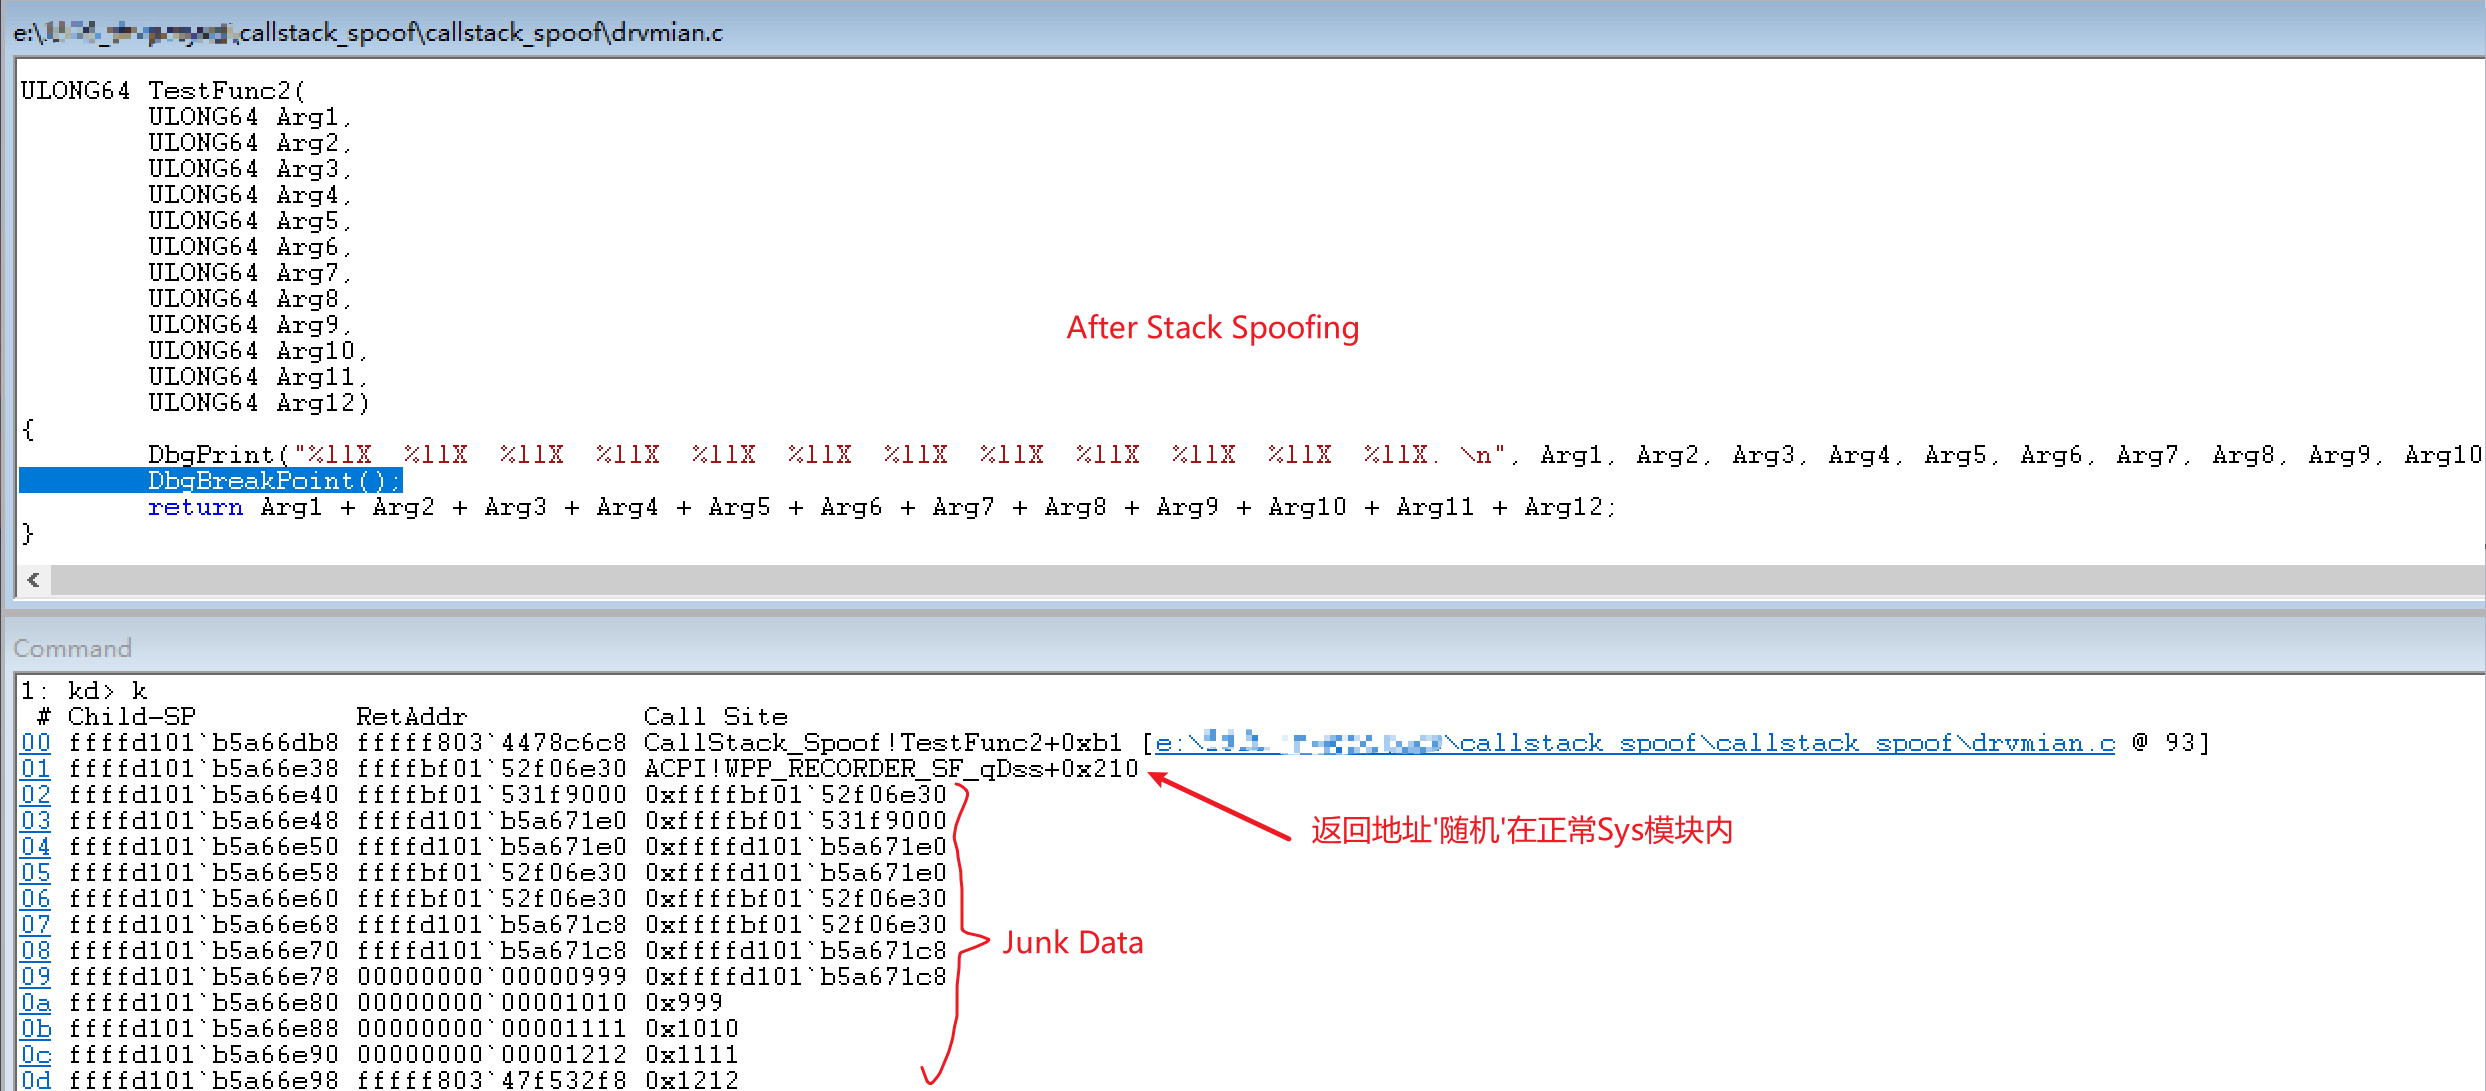The image size is (2486, 1091).
Task: Click the Command window title label
Action: (x=73, y=648)
